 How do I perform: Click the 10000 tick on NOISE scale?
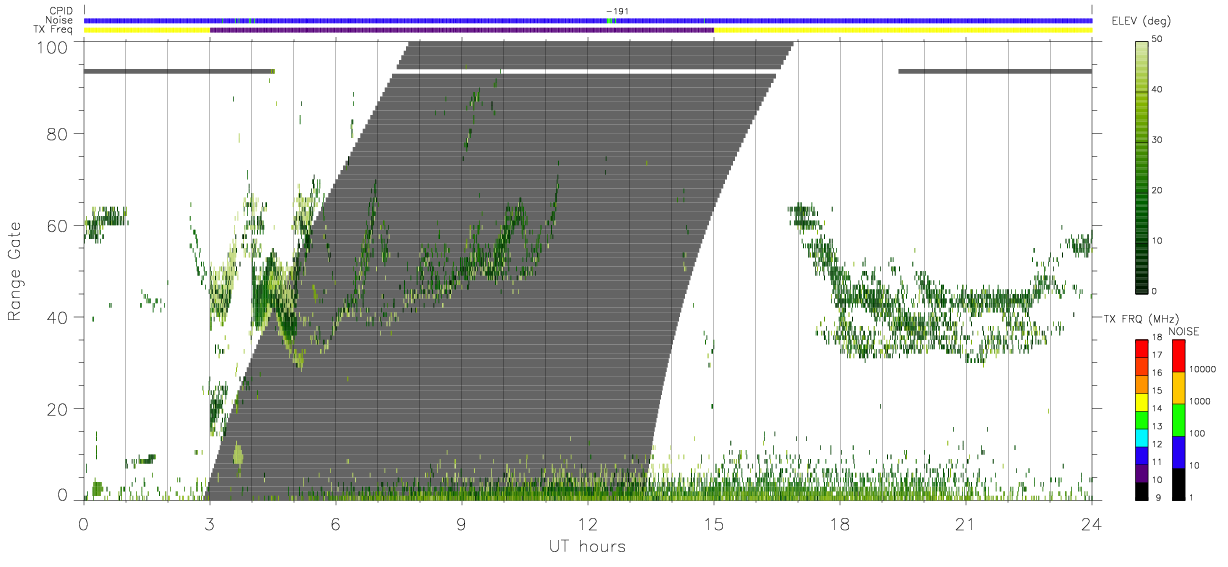point(1203,368)
